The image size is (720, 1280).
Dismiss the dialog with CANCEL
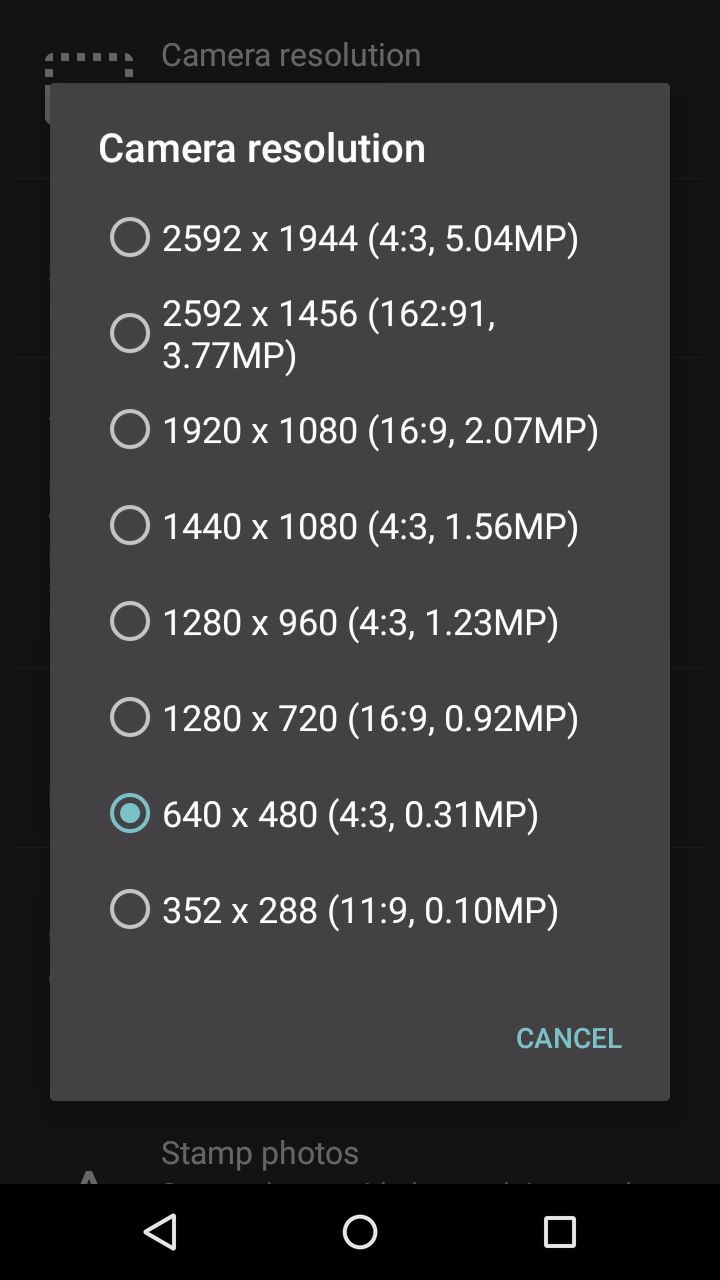tap(568, 1038)
